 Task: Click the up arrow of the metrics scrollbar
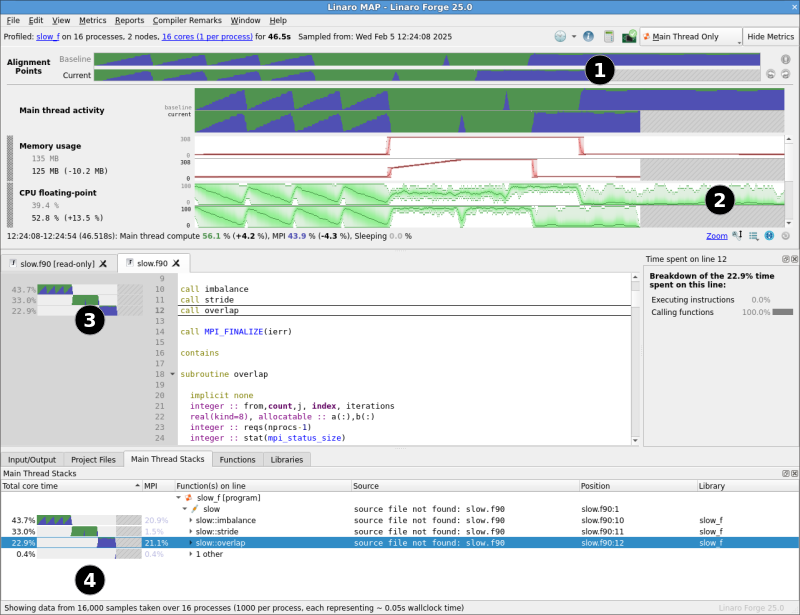coord(789,139)
